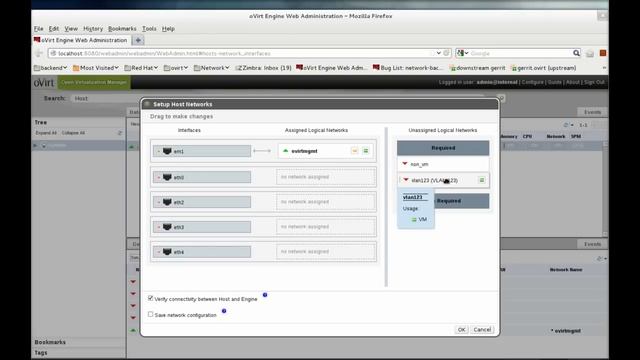Collapse the eth1 interface expander
This screenshot has height=360, width=640.
[x=158, y=151]
